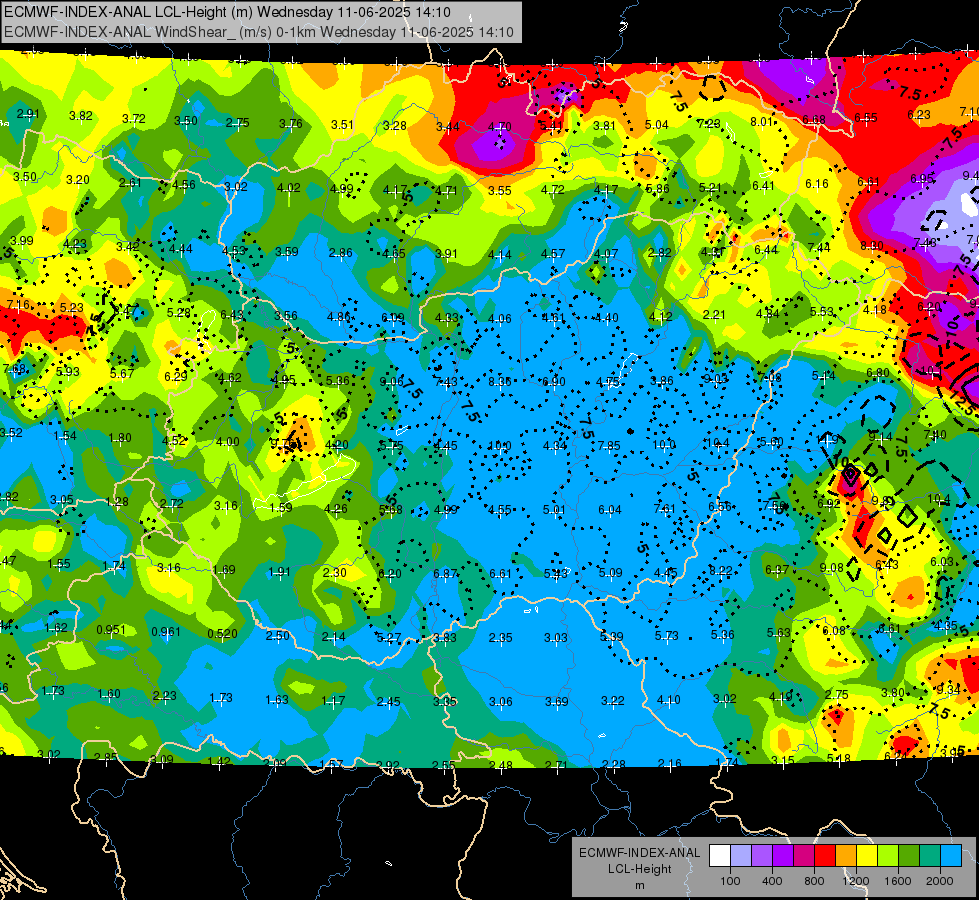Image resolution: width=979 pixels, height=900 pixels.
Task: Click the sky blue legend swatch
Action: 951,856
